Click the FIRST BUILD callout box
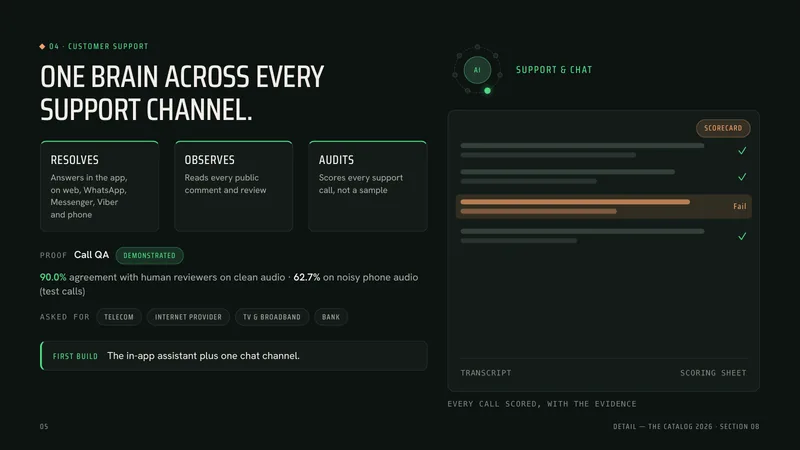Viewport: 800px width, 450px height. [x=234, y=356]
